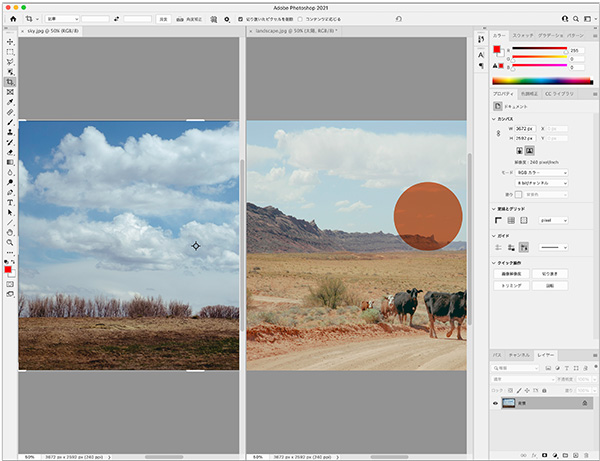Collapse the Rulers & Grids section

[494, 209]
